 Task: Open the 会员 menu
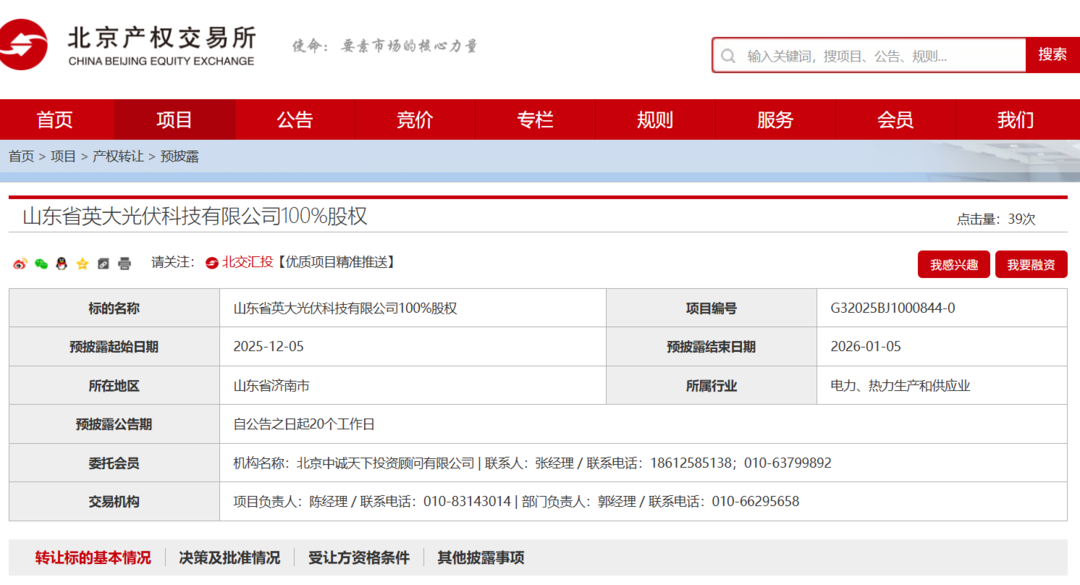pos(895,119)
